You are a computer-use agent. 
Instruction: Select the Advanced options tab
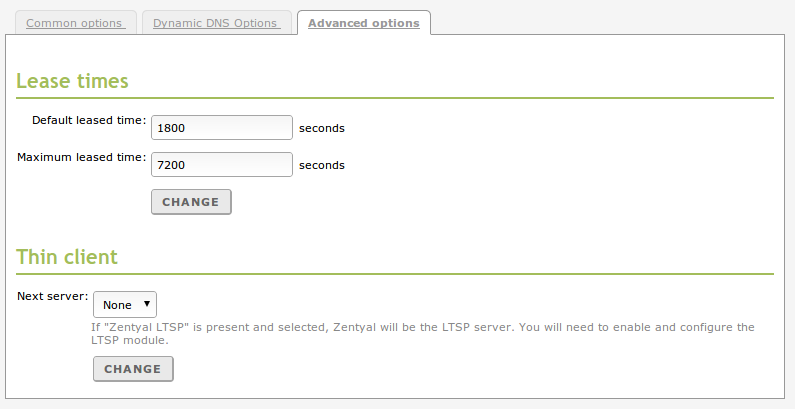pyautogui.click(x=364, y=23)
